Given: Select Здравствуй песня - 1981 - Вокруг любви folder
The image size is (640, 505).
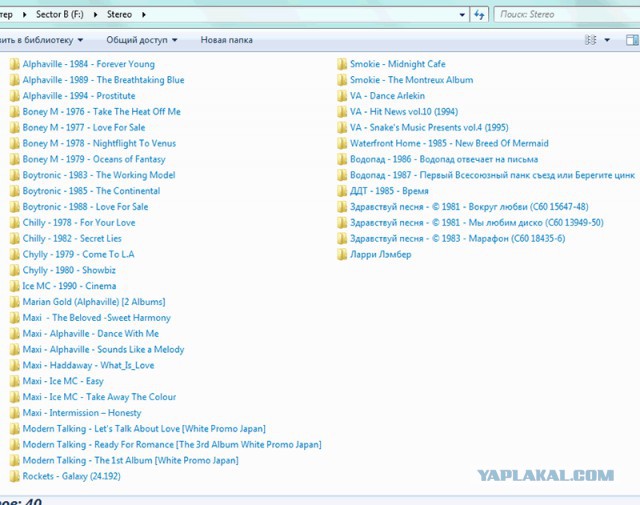Looking at the screenshot, I should coord(469,207).
